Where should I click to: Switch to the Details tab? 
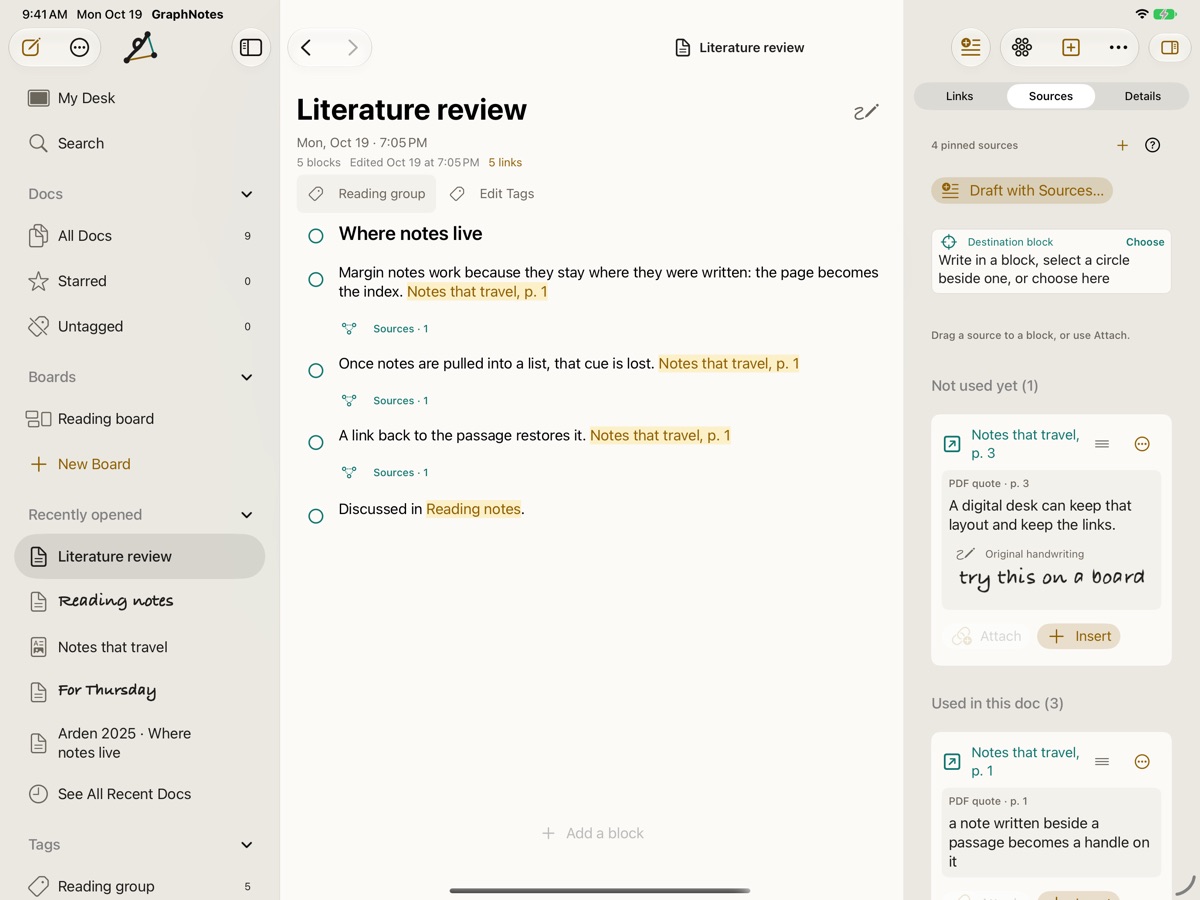pos(1142,96)
